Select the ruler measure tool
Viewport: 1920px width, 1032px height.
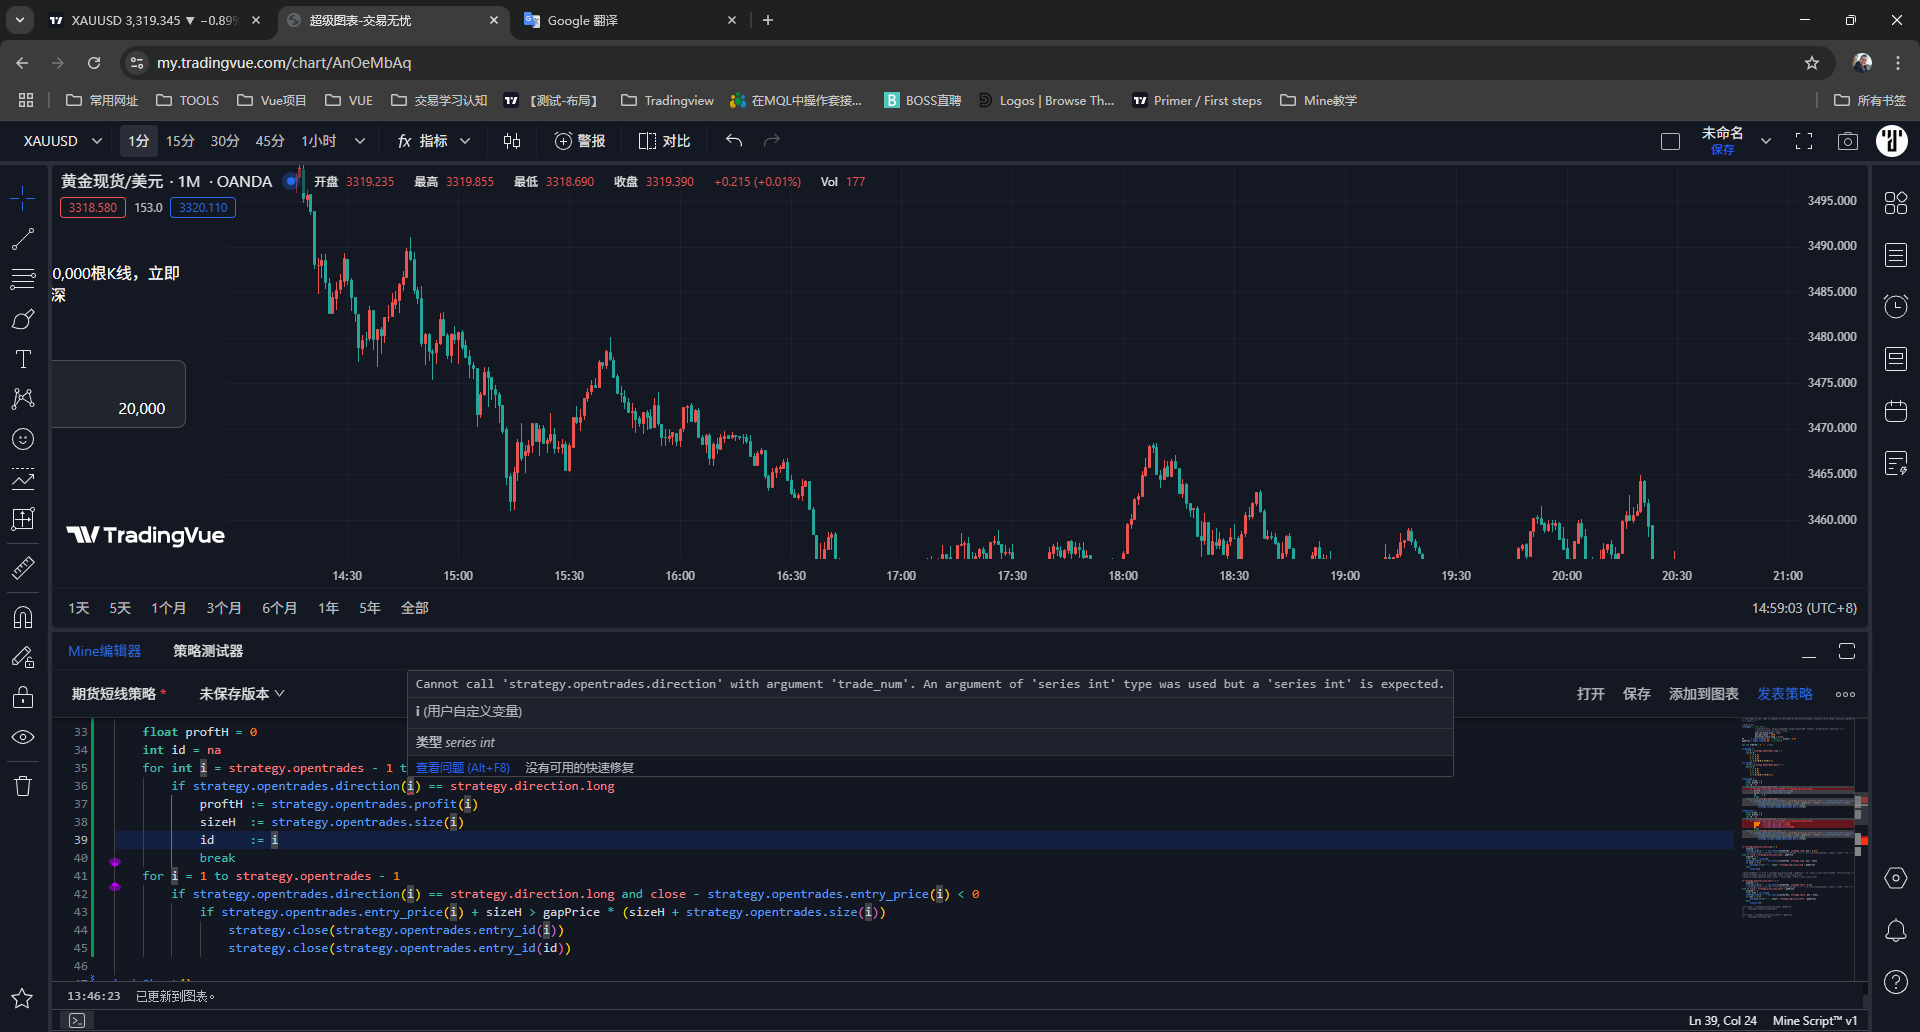pos(22,568)
